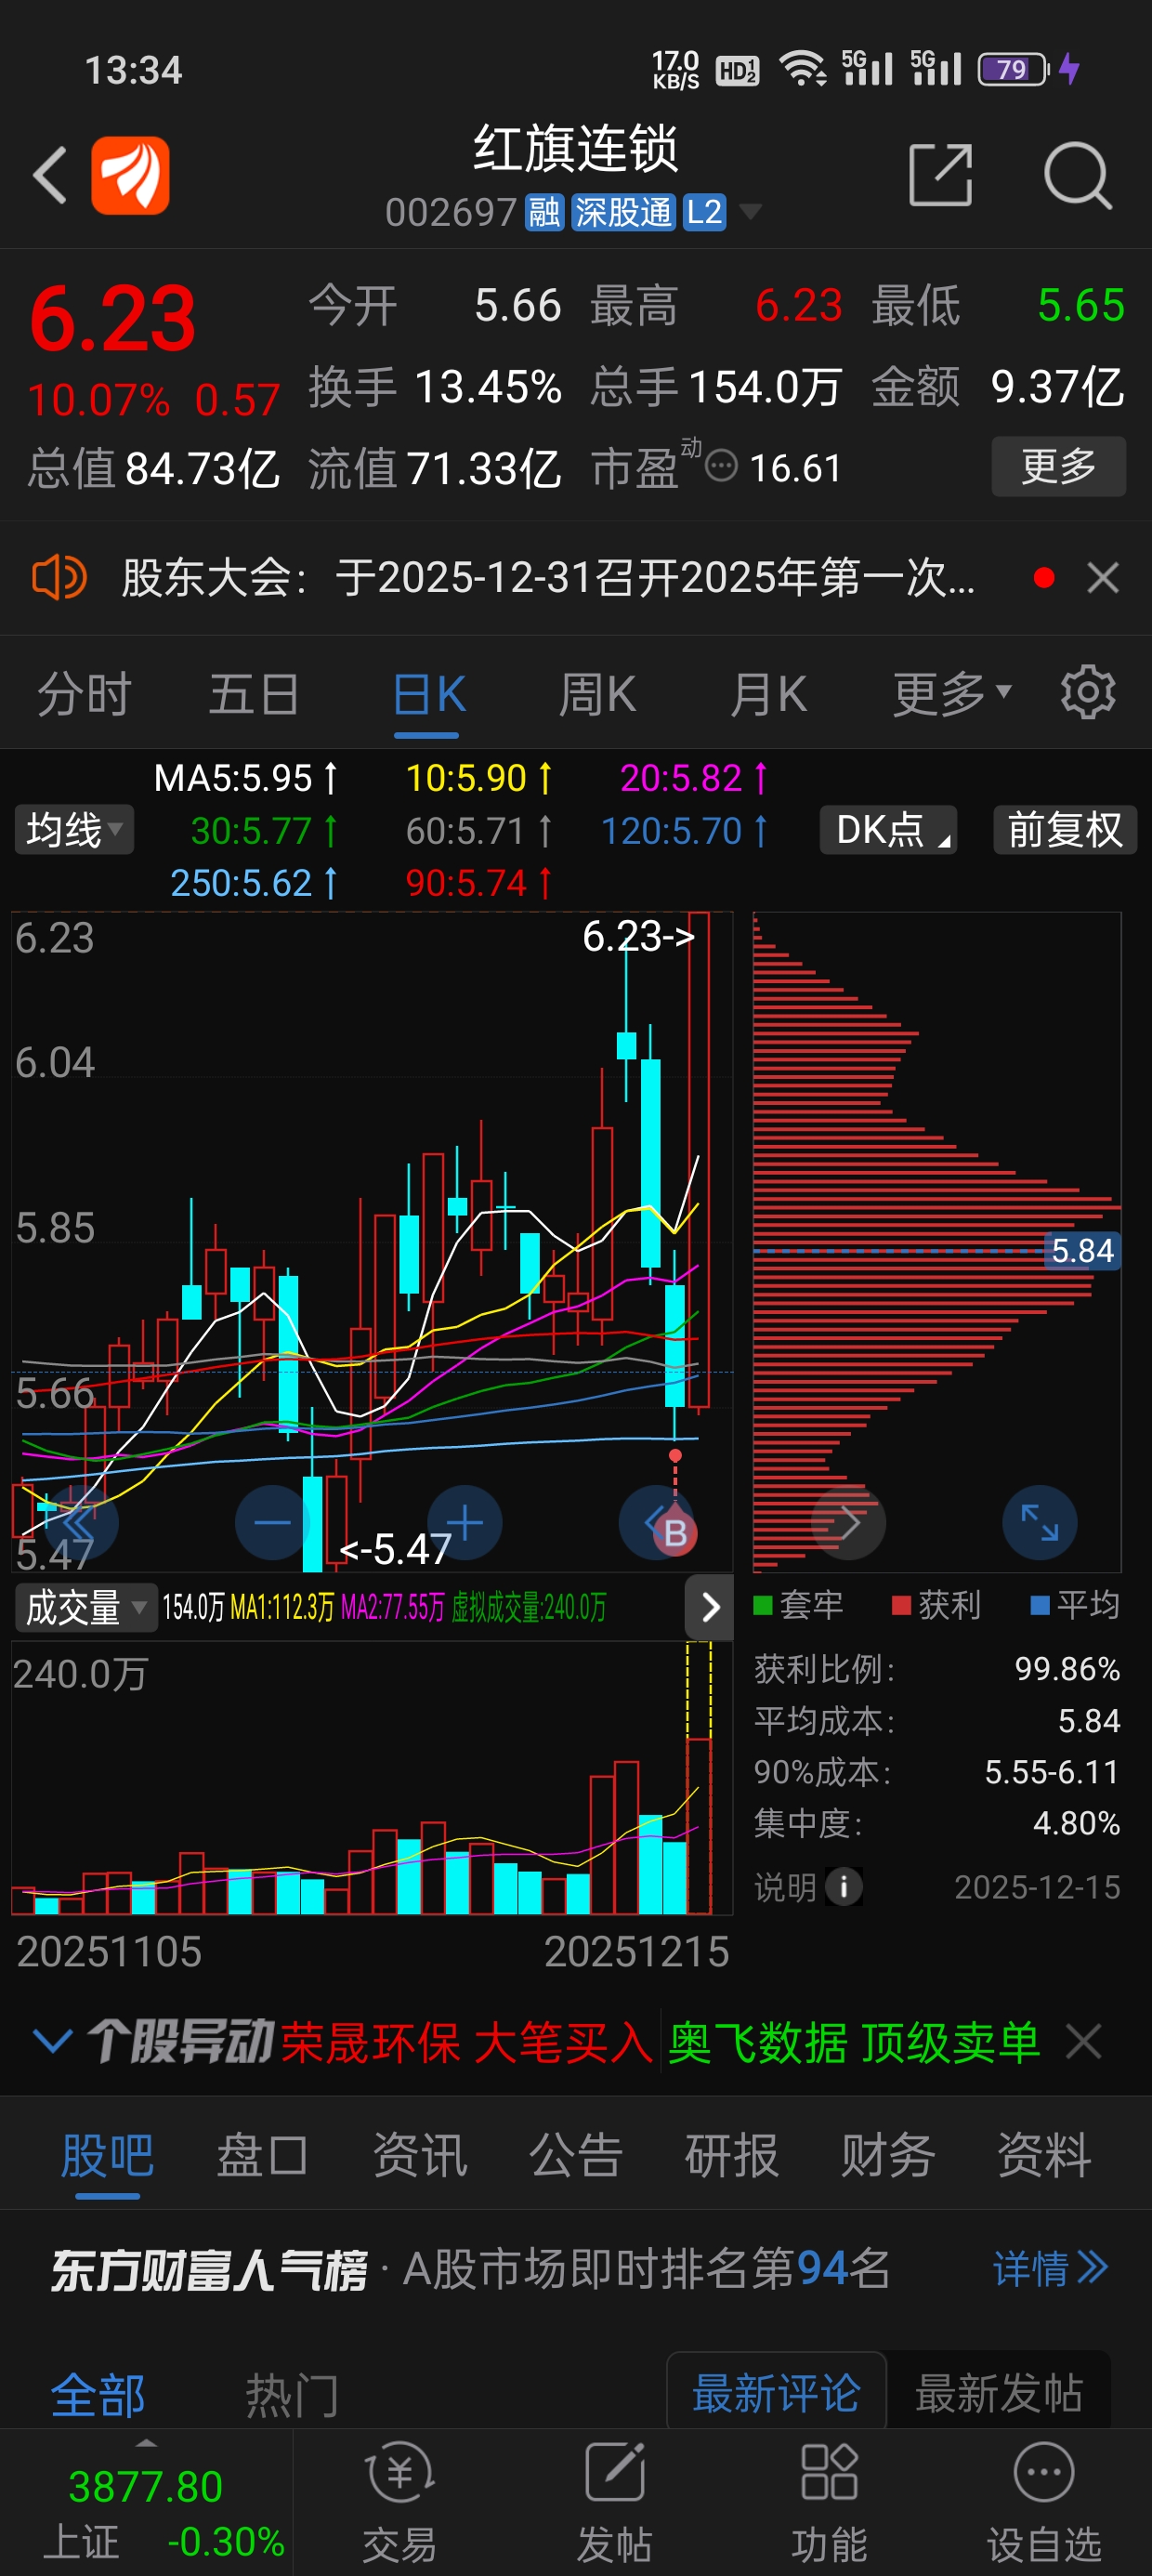Select the 热门 posts filter
This screenshot has width=1152, height=2576.
coord(292,2396)
